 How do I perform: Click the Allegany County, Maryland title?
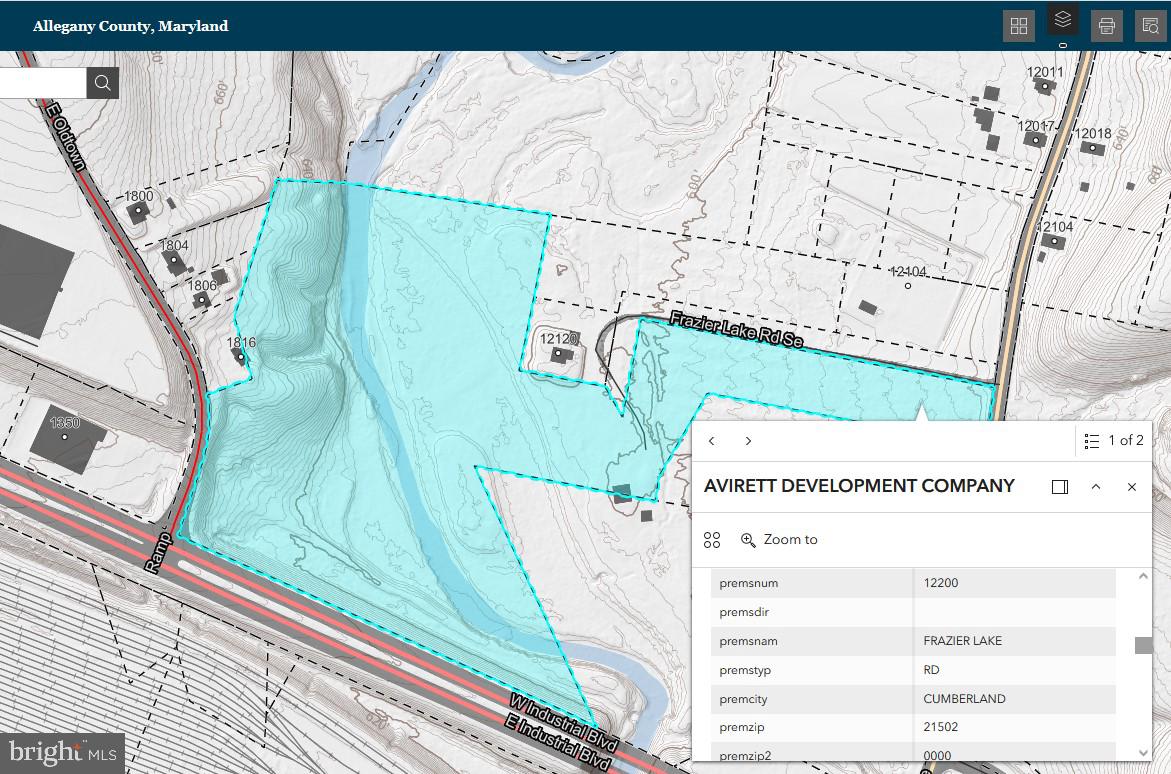click(x=130, y=26)
